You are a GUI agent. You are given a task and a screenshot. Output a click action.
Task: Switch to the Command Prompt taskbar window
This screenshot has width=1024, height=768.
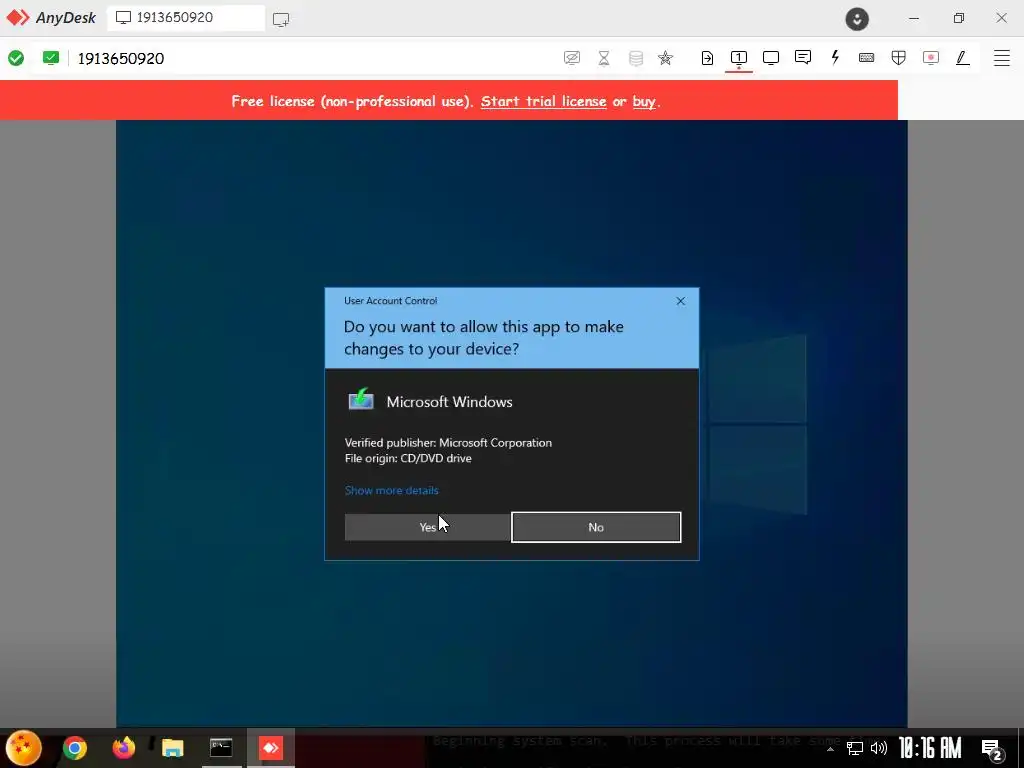221,748
